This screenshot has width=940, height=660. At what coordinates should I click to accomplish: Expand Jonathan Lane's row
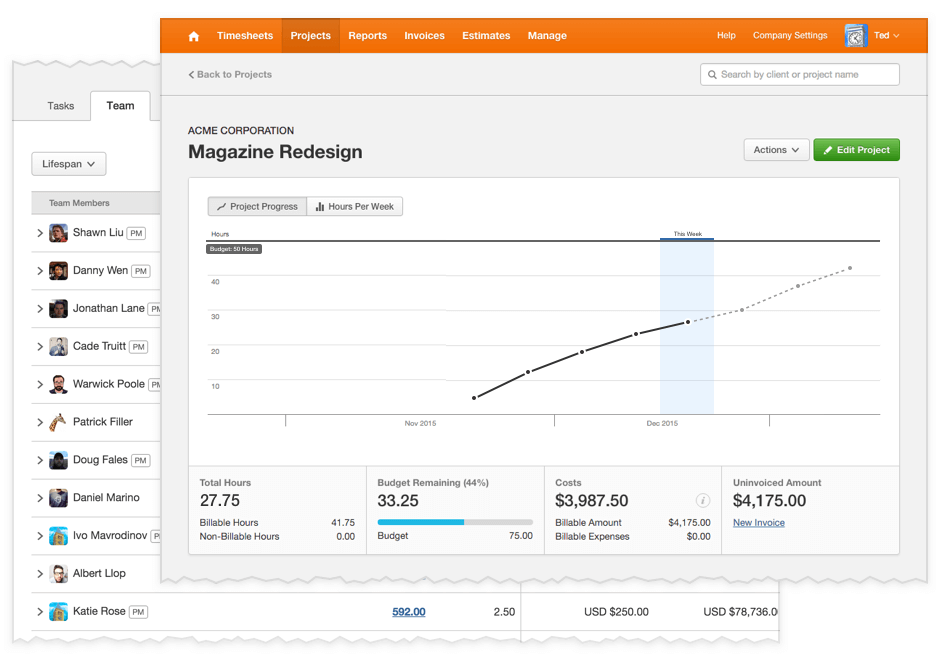(40, 309)
